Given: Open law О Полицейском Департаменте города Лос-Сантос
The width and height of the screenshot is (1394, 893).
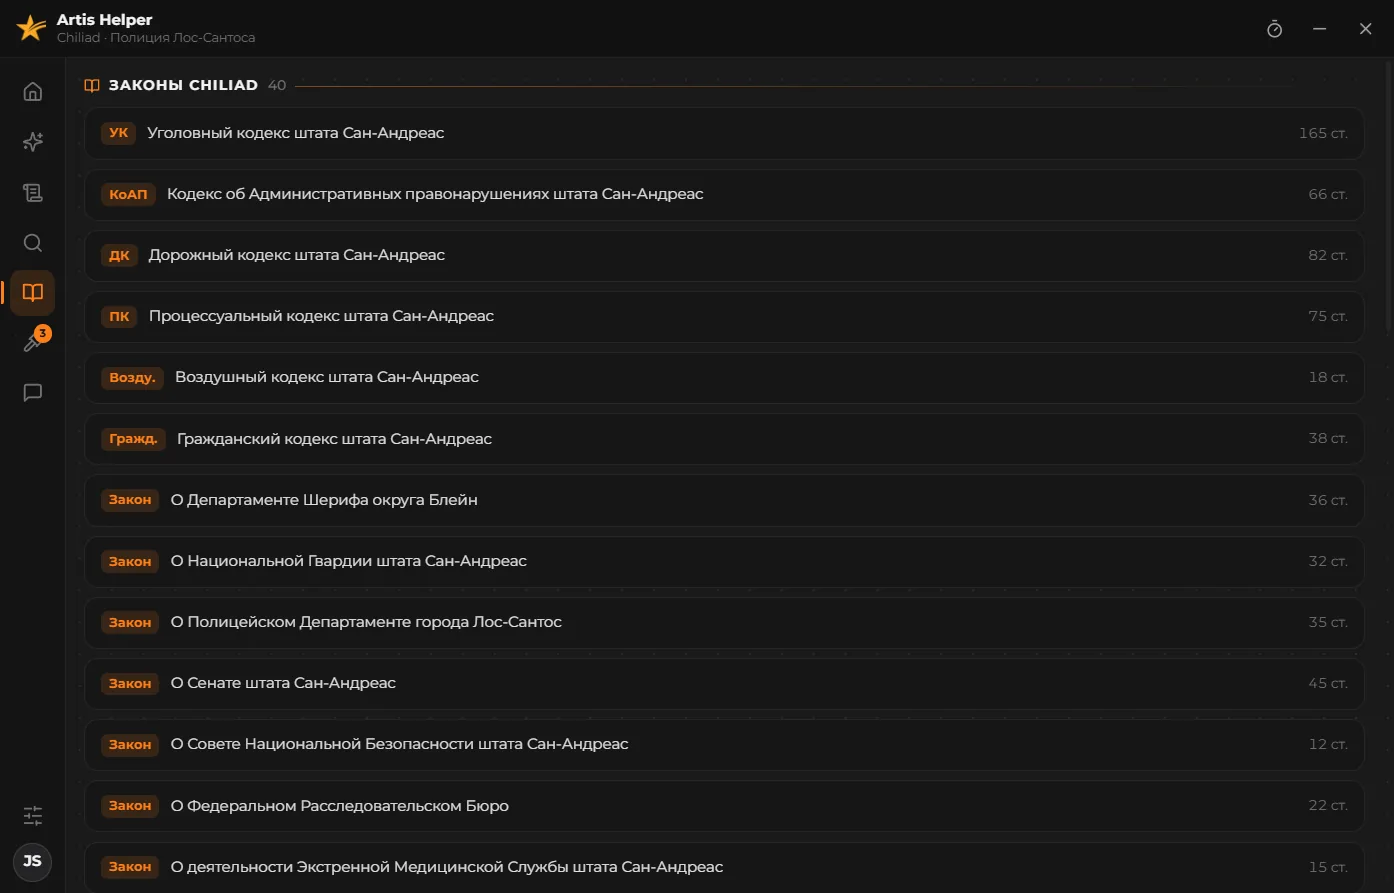Looking at the screenshot, I should [724, 622].
